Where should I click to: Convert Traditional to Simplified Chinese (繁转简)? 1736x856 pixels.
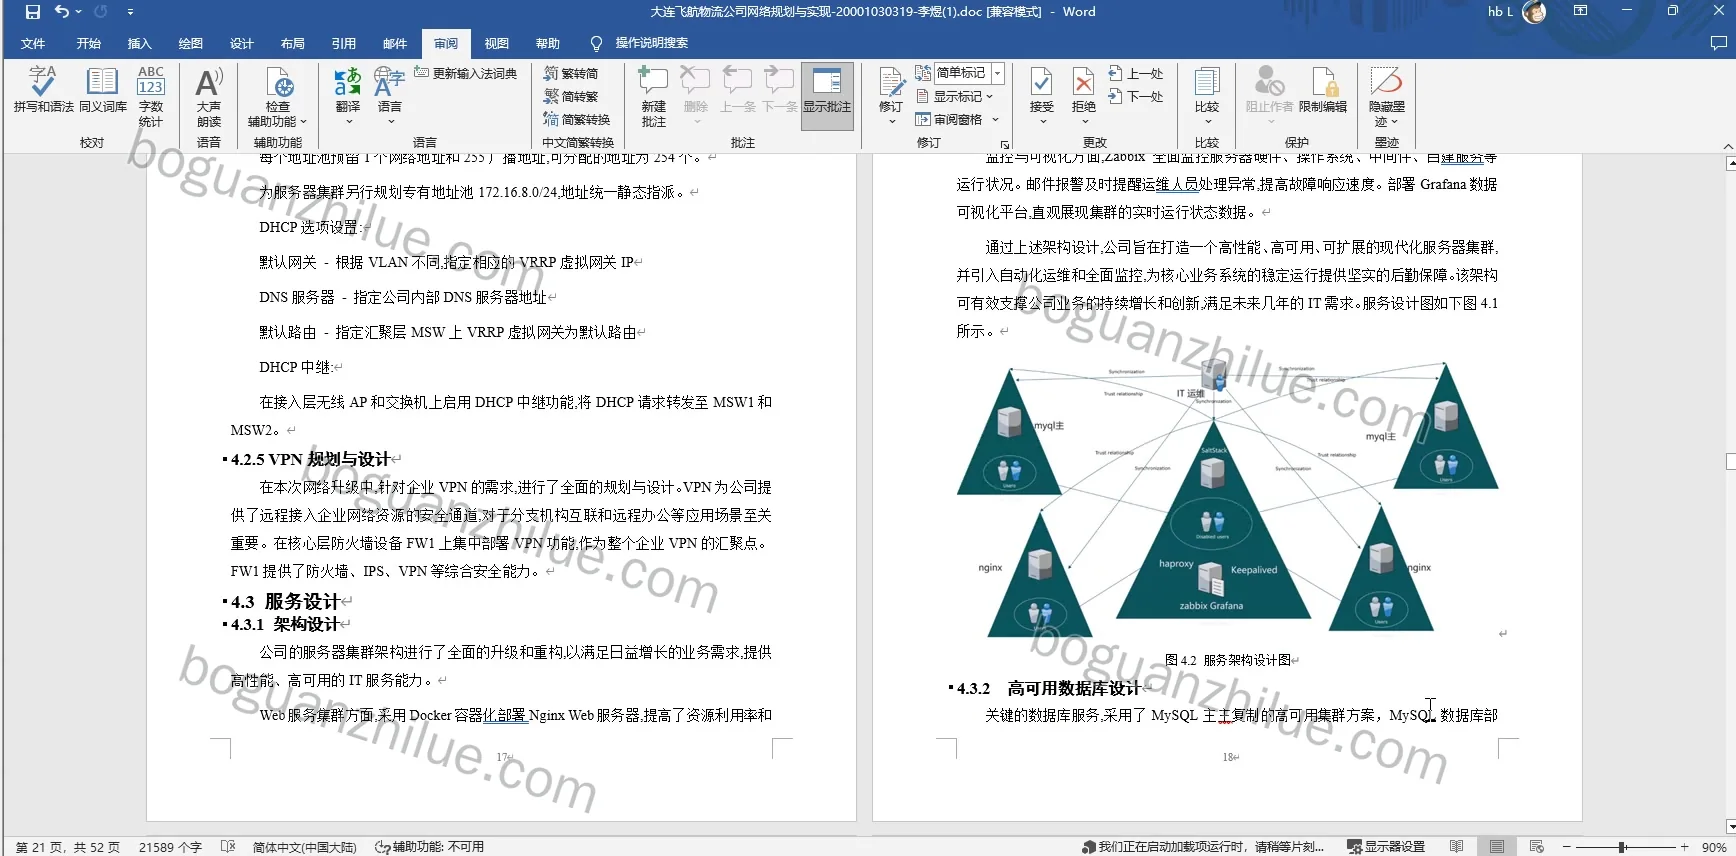(x=571, y=73)
